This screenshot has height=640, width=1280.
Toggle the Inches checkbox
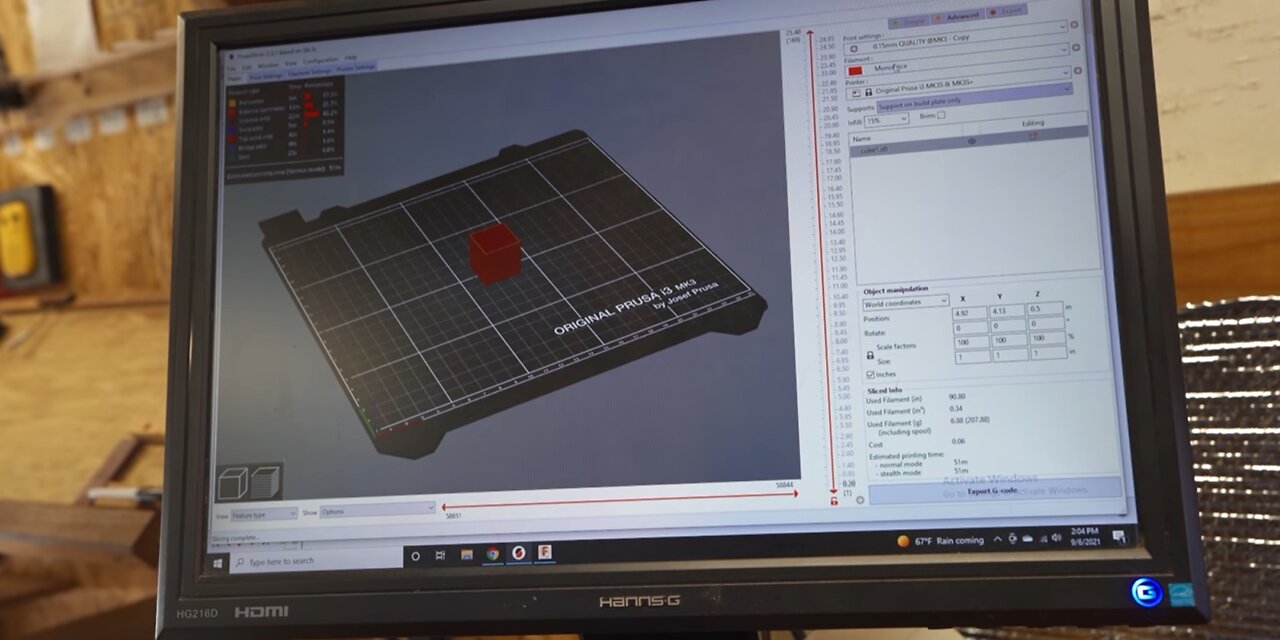coord(870,374)
